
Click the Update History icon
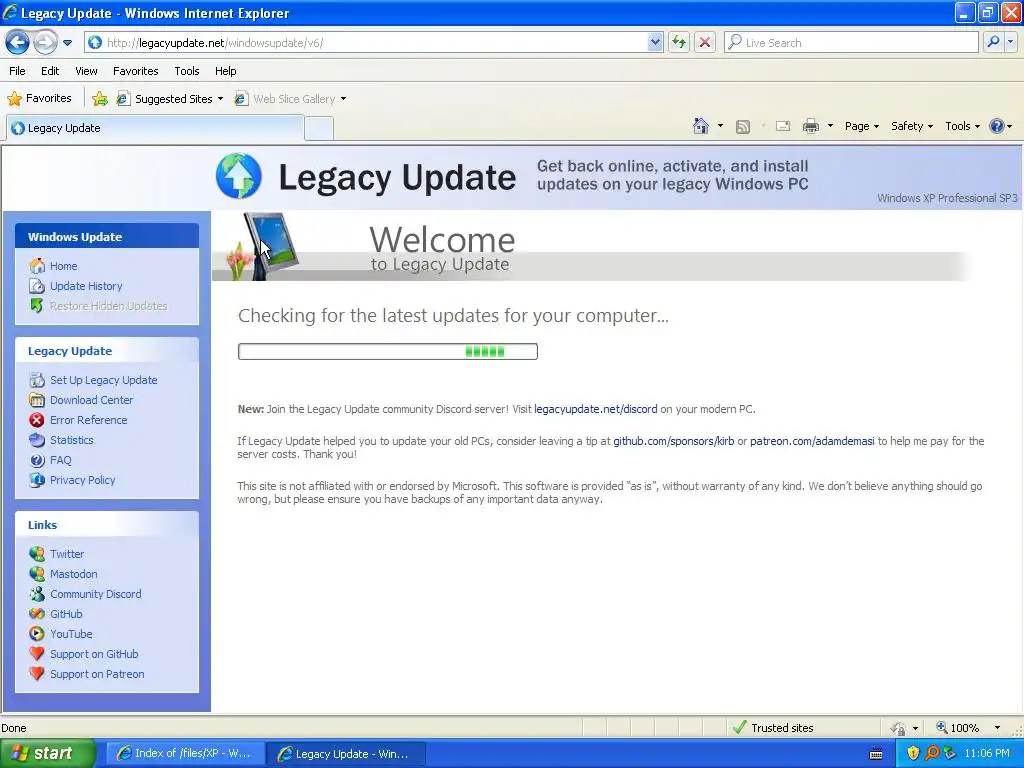coord(37,286)
